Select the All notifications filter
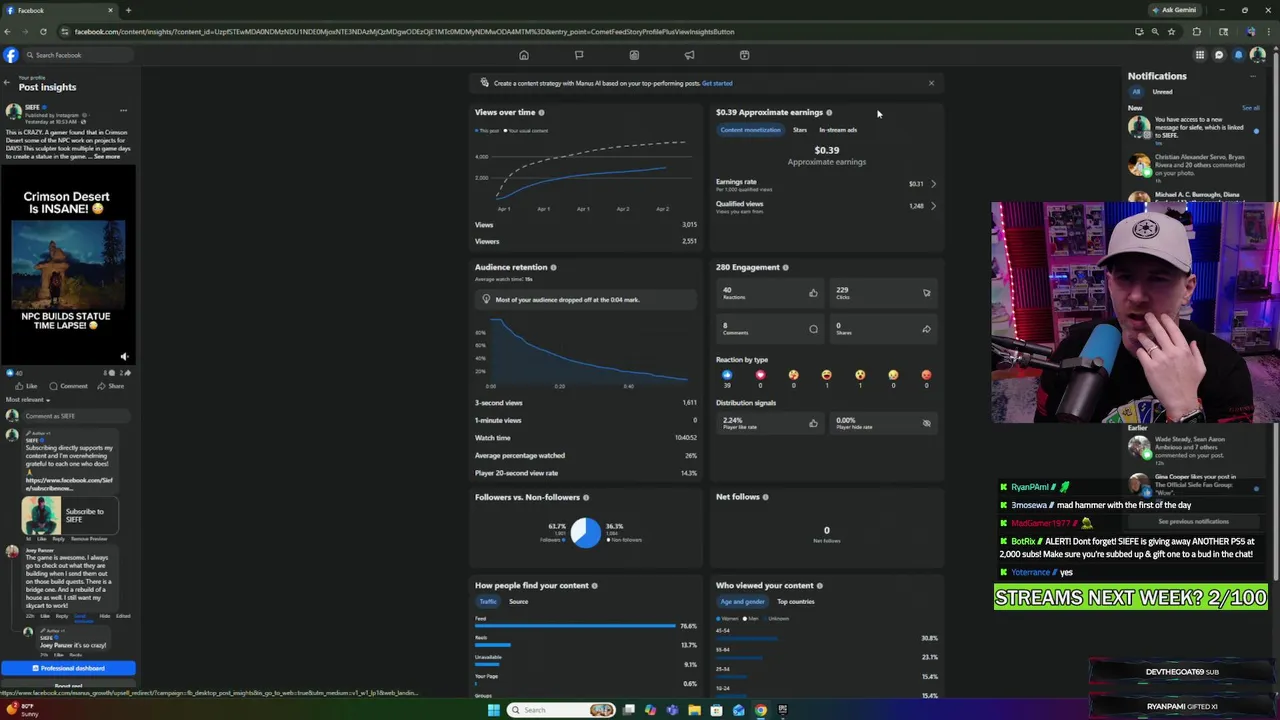 (1136, 92)
